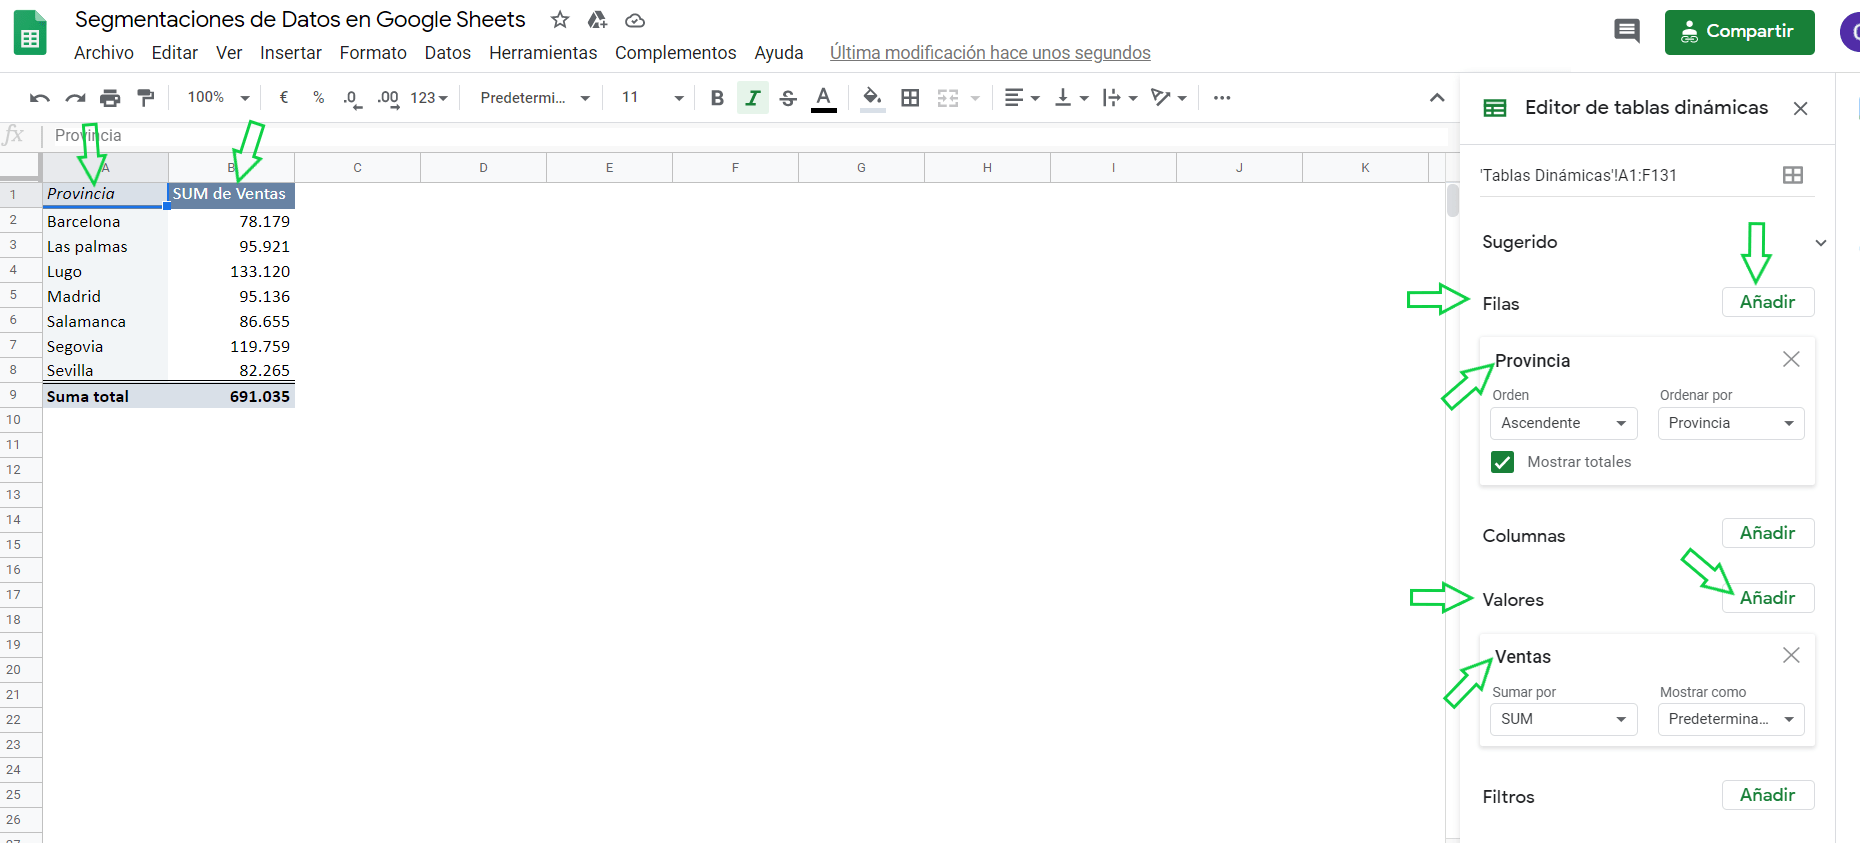The width and height of the screenshot is (1860, 843).
Task: Toggle the Mostrar totales checkbox
Action: (x=1502, y=462)
